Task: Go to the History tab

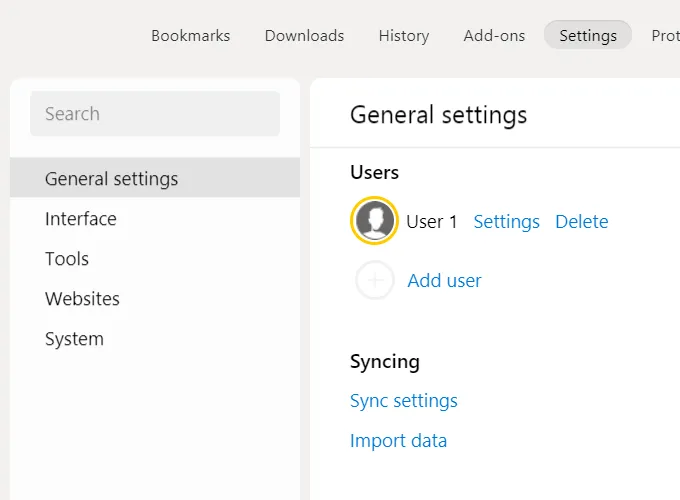Action: pos(403,35)
